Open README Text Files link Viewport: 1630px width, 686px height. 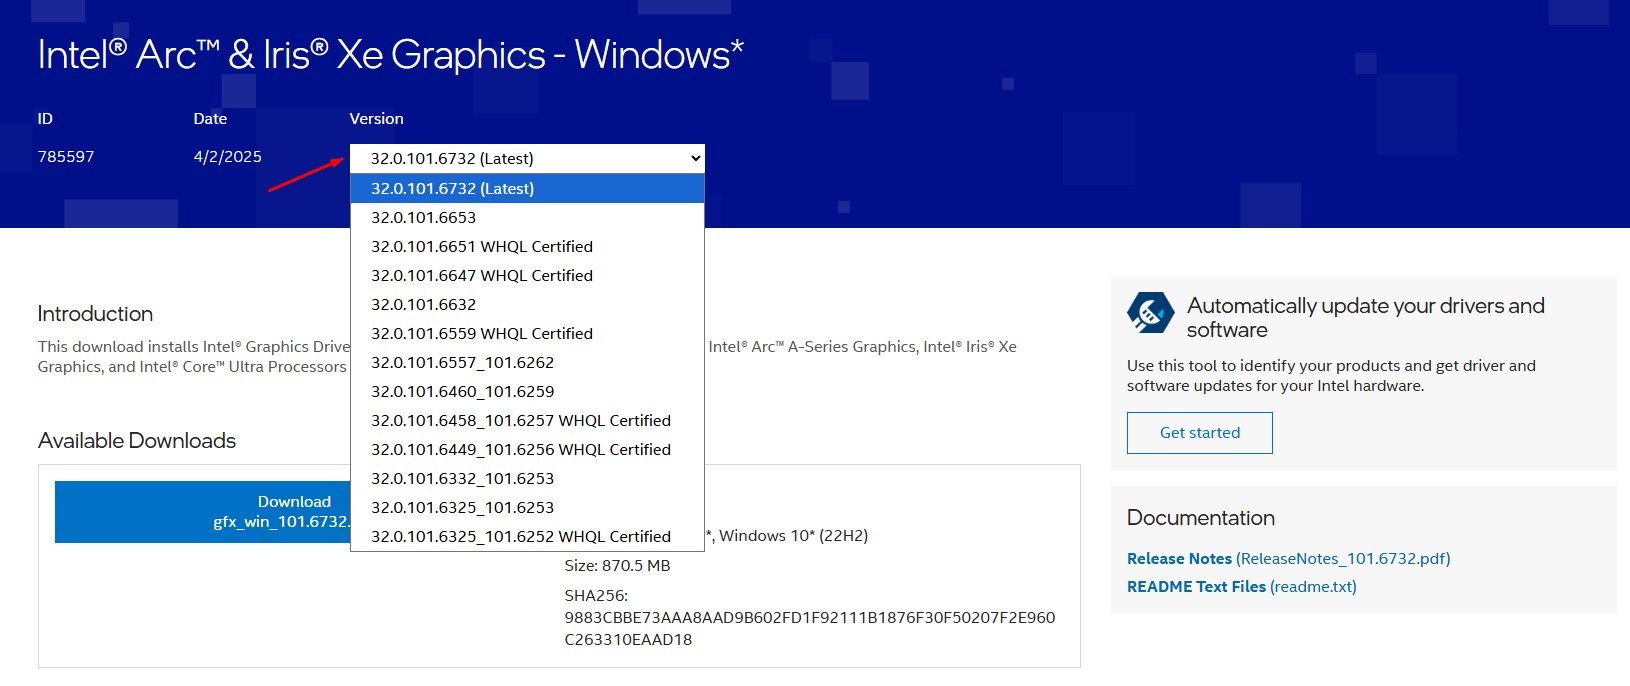point(1242,586)
